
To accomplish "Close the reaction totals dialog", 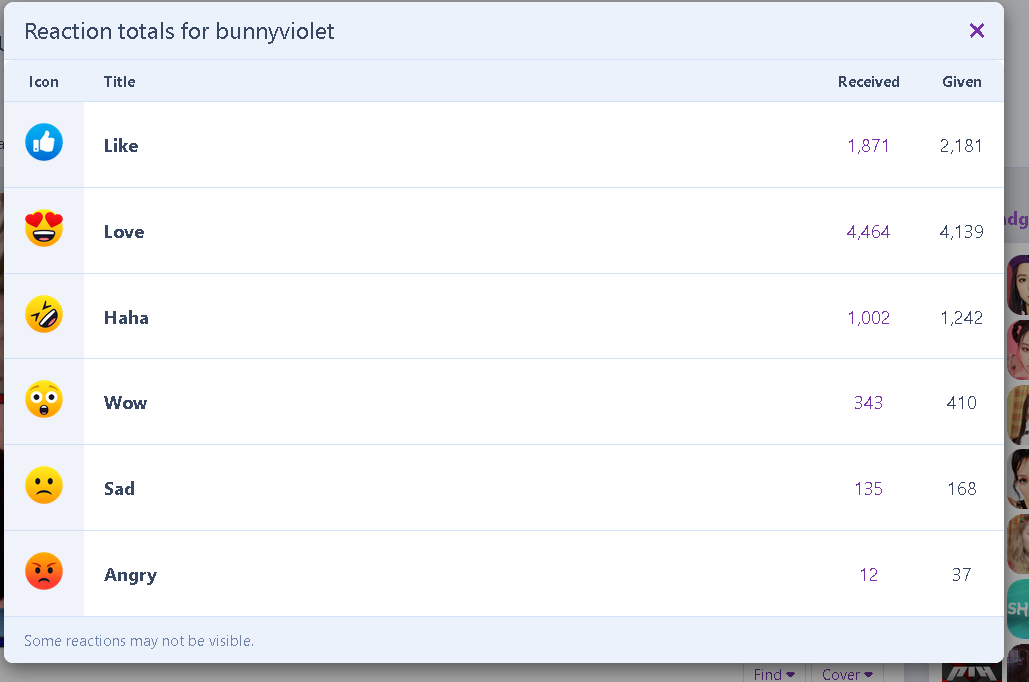I will (x=976, y=30).
